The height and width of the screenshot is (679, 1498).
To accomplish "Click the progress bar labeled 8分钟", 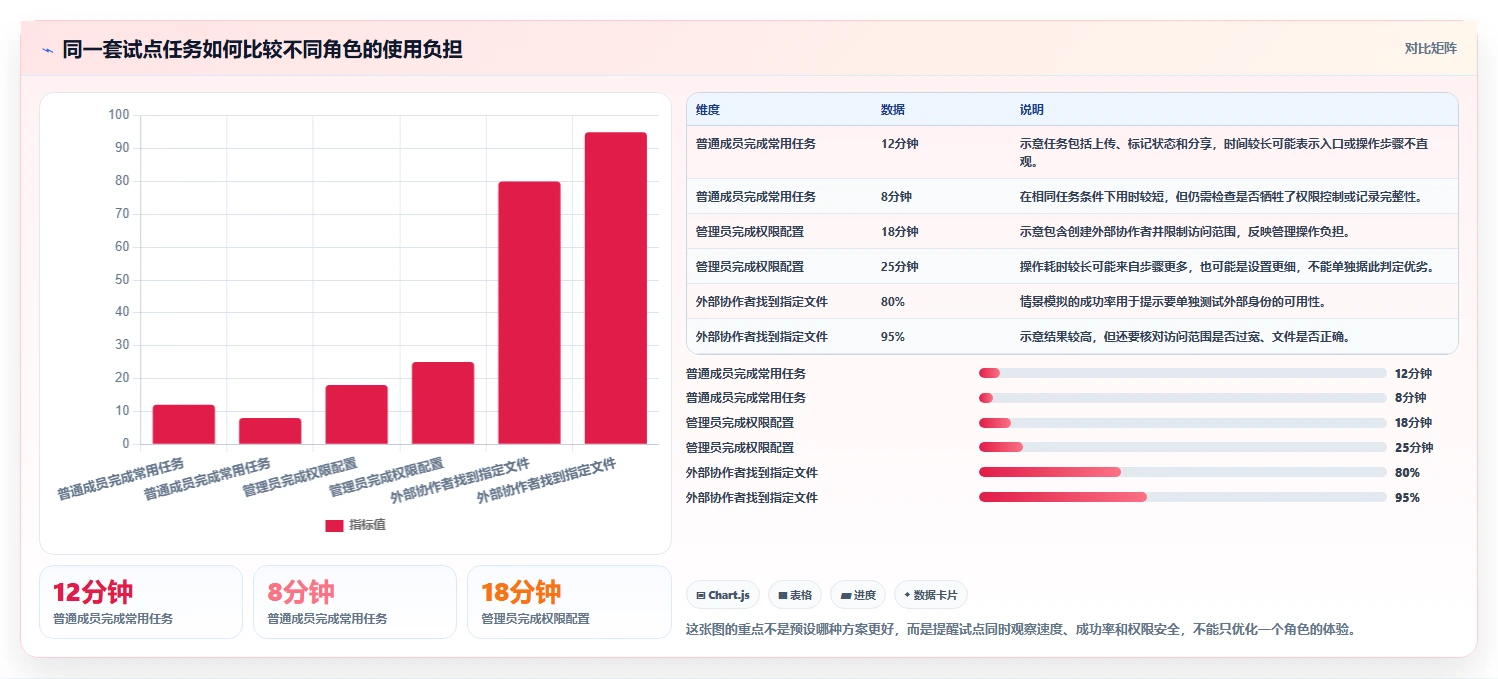I will pos(1183,398).
